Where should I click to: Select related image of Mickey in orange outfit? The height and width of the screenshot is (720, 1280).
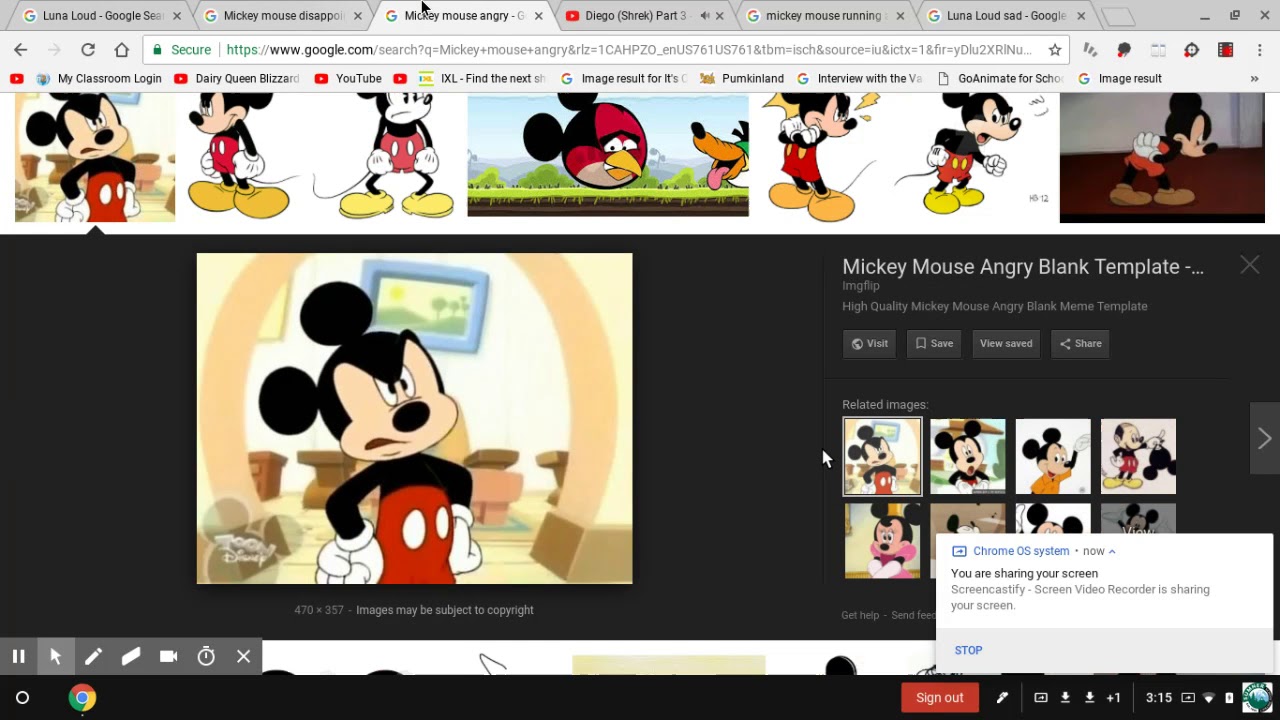1053,456
